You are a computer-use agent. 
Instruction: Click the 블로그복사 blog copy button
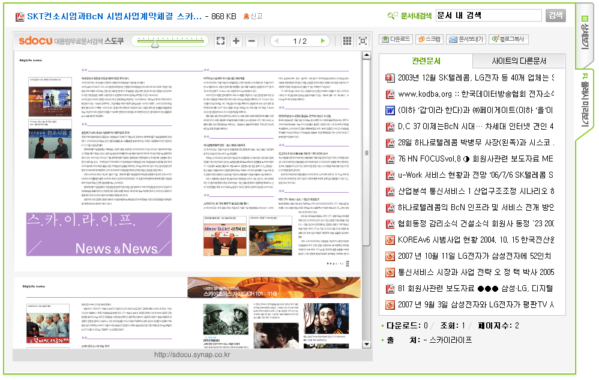point(508,39)
